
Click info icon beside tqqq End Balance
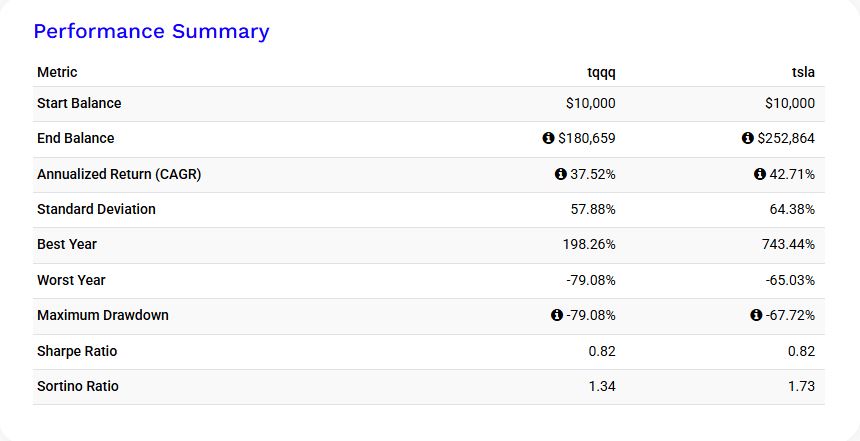tap(548, 139)
